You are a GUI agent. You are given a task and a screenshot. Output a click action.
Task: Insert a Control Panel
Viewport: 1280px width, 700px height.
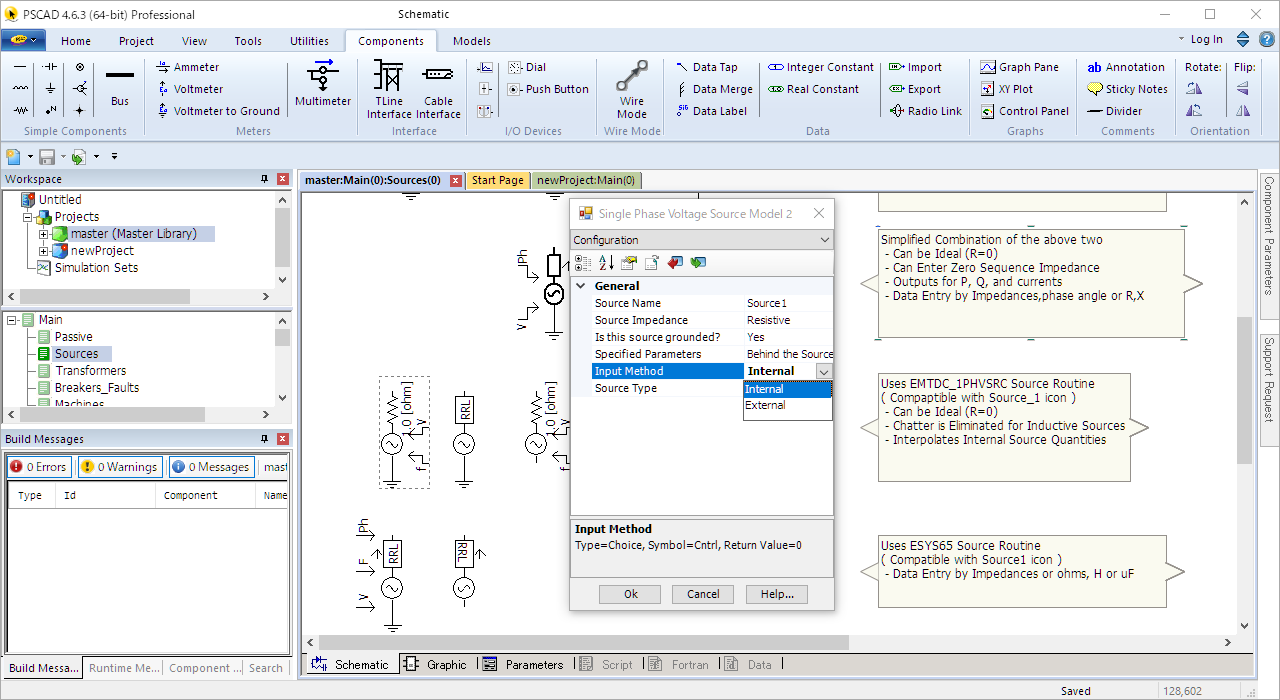[1024, 111]
